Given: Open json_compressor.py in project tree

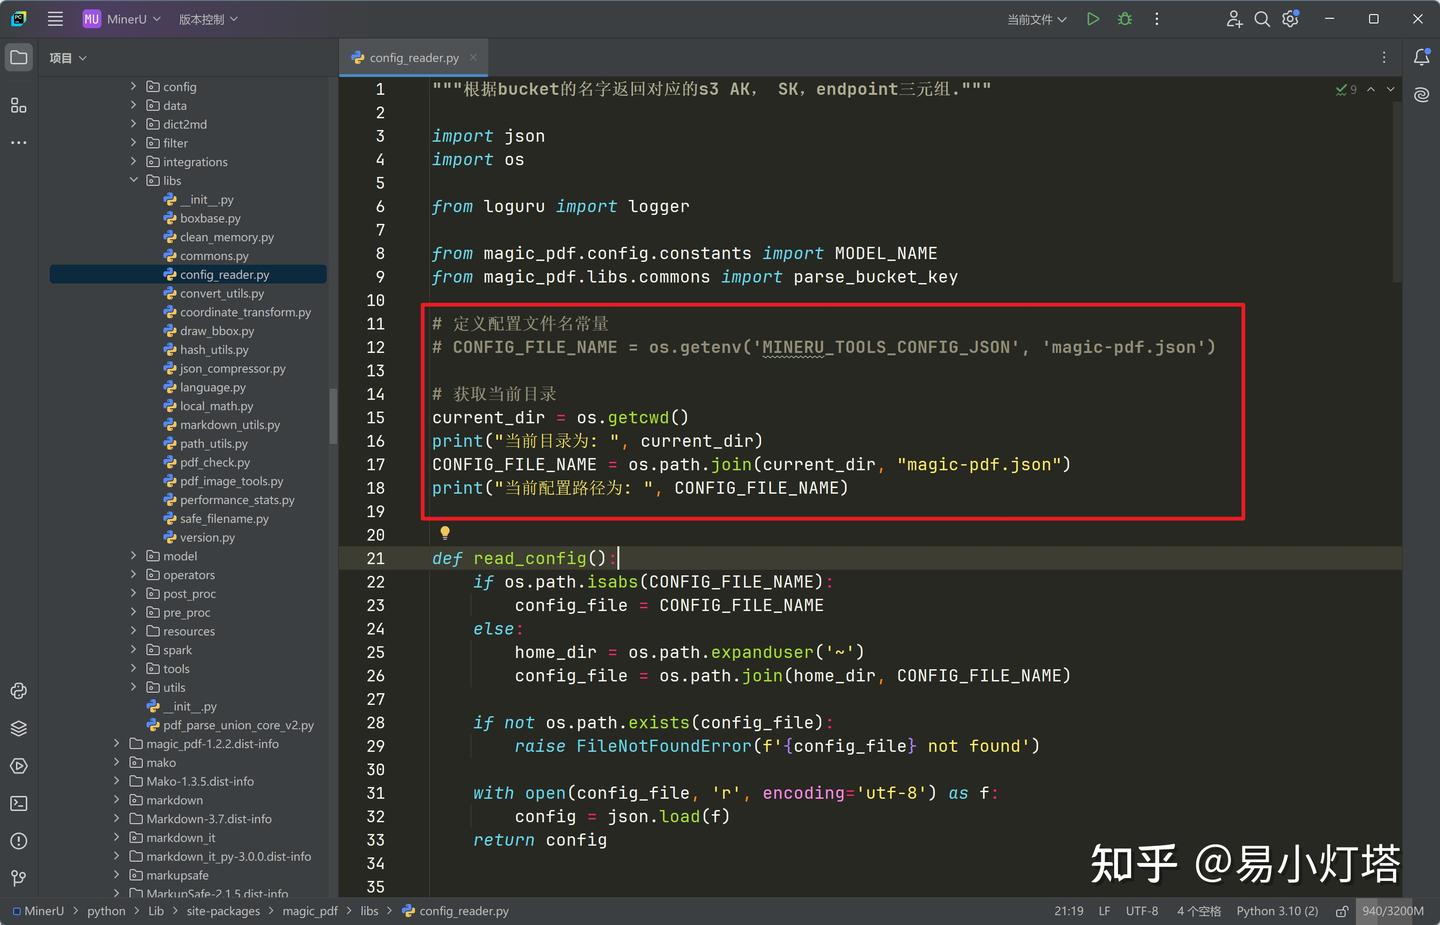Looking at the screenshot, I should click(232, 368).
